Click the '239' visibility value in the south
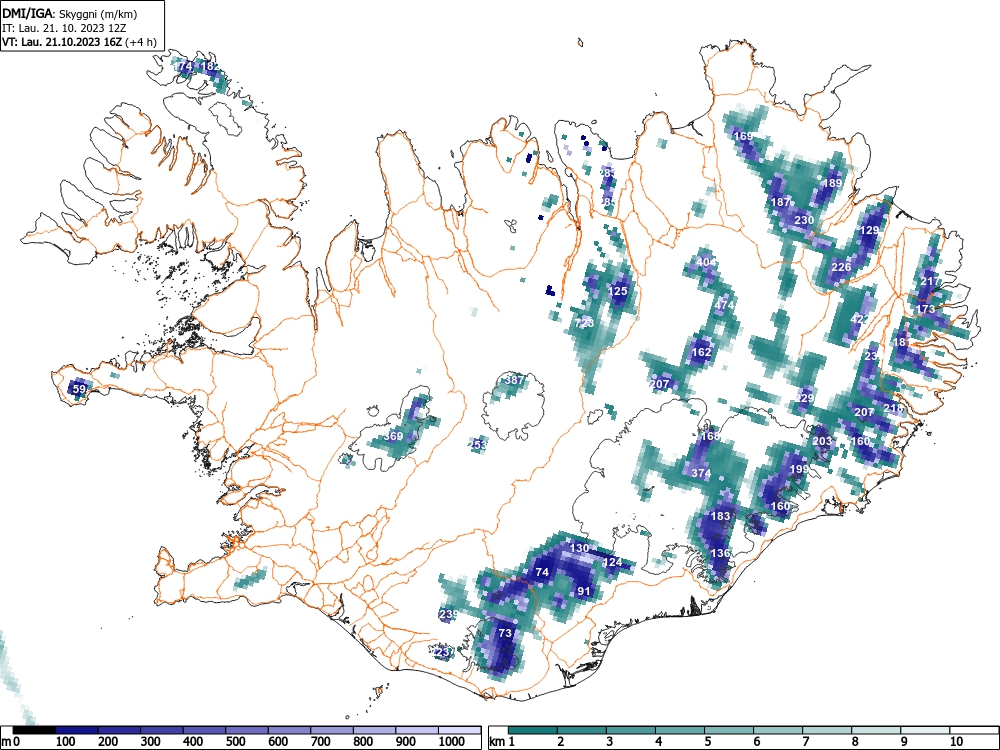The image size is (1000, 750). [449, 615]
